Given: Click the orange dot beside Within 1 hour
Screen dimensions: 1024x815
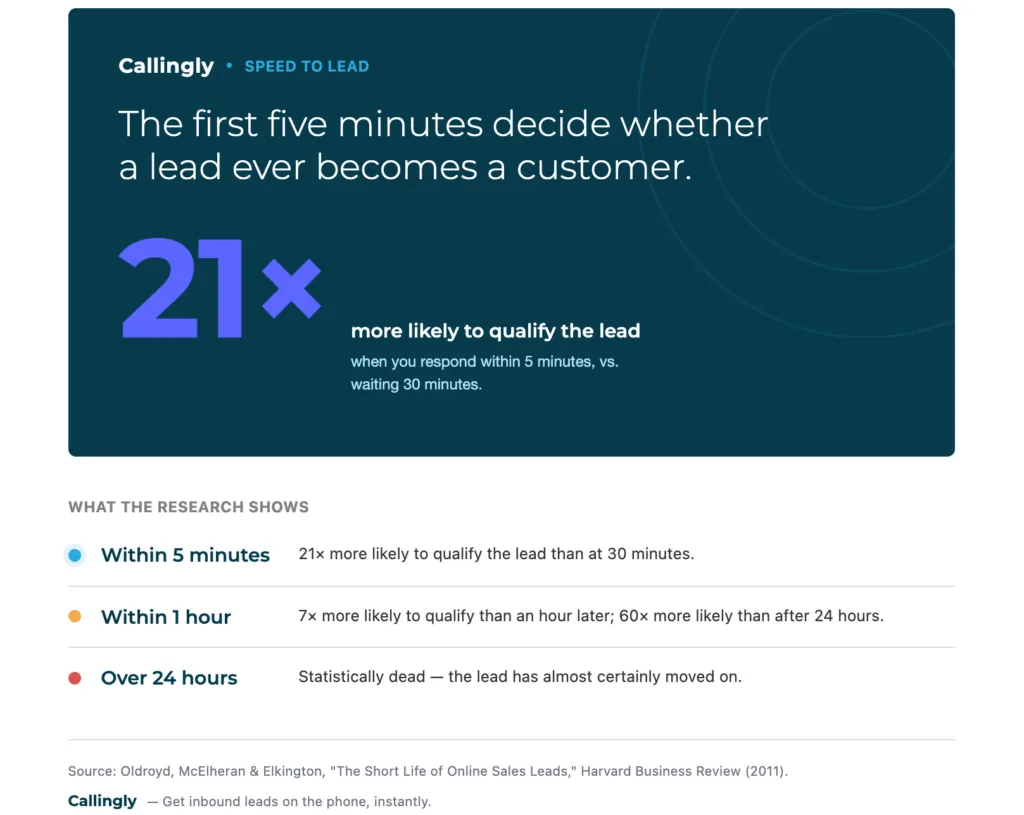Looking at the screenshot, I should [75, 616].
